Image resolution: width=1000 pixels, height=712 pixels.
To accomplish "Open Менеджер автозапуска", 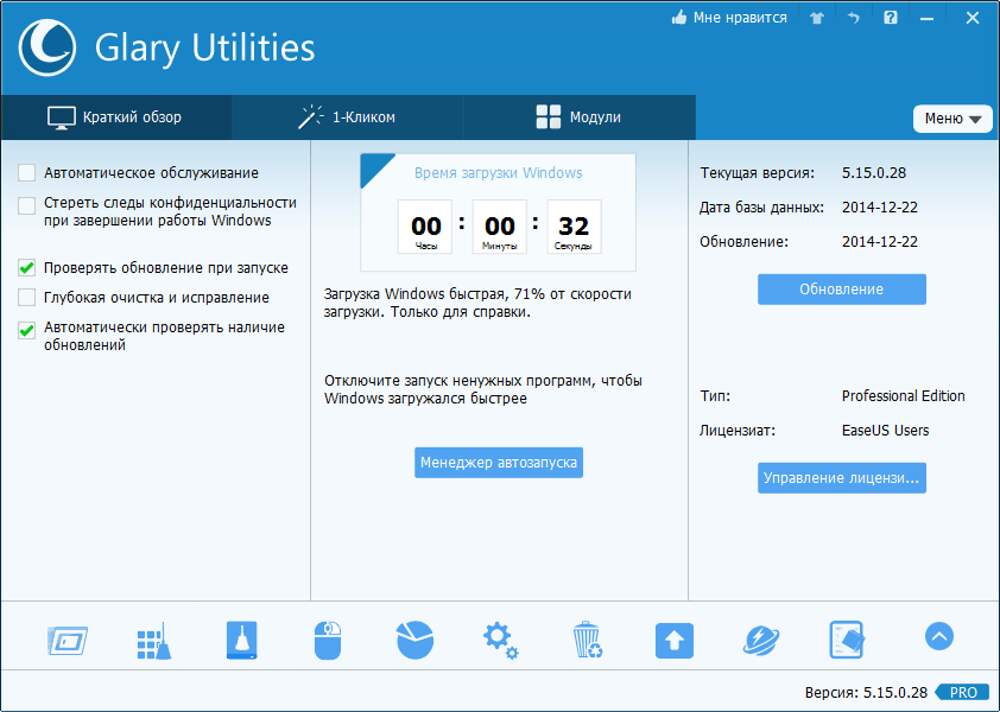I will click(x=498, y=463).
